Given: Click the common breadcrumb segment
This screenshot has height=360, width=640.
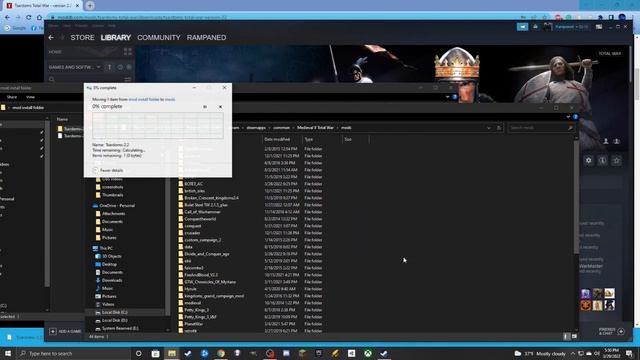Looking at the screenshot, I should tap(281, 128).
